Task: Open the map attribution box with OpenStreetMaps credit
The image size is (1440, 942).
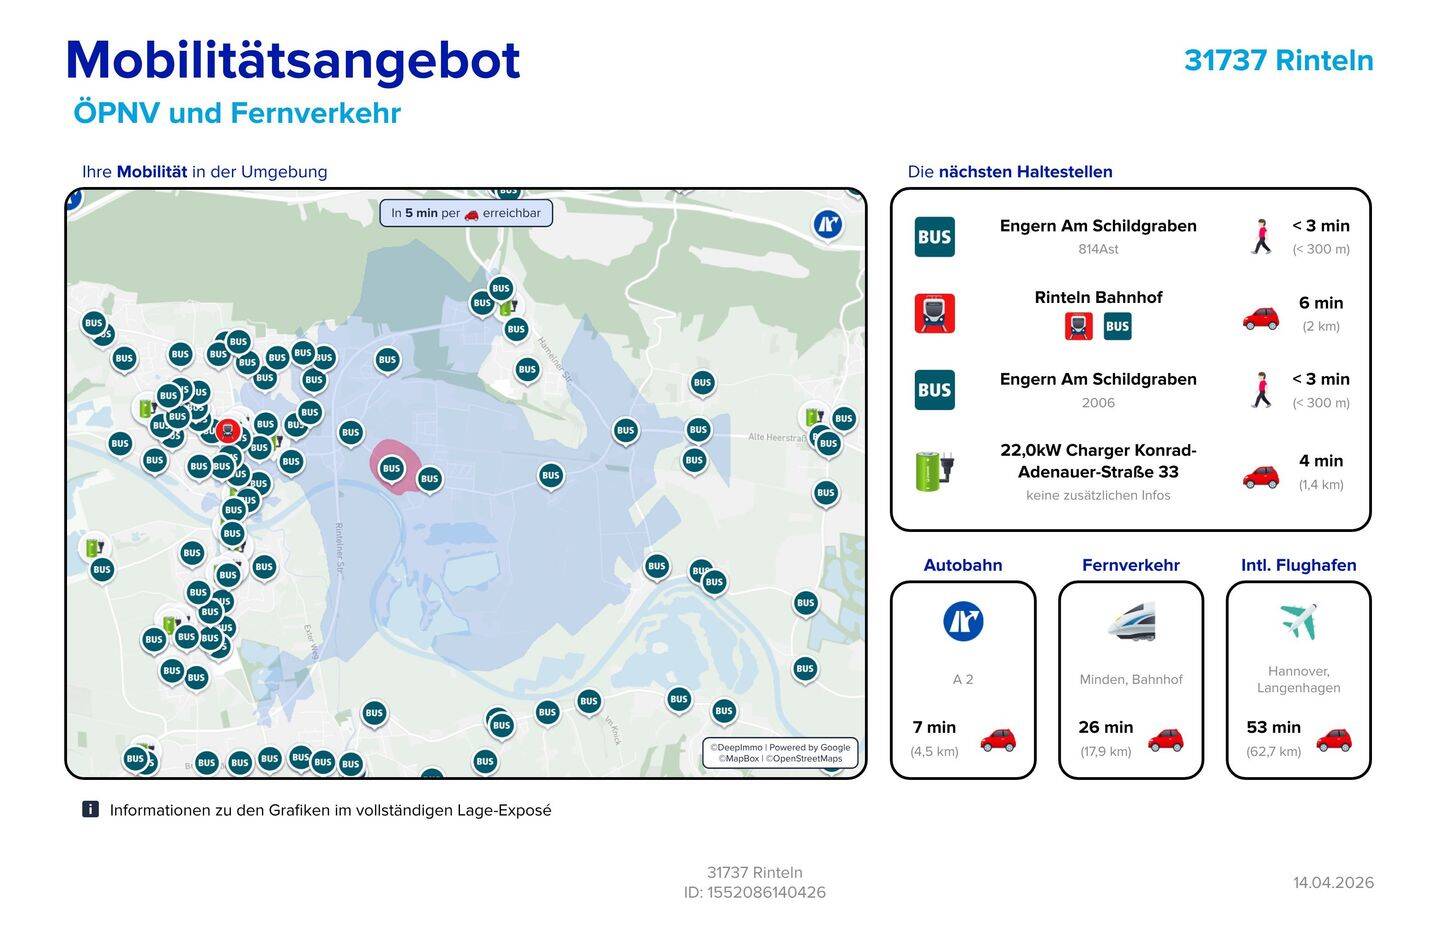Action: click(780, 753)
